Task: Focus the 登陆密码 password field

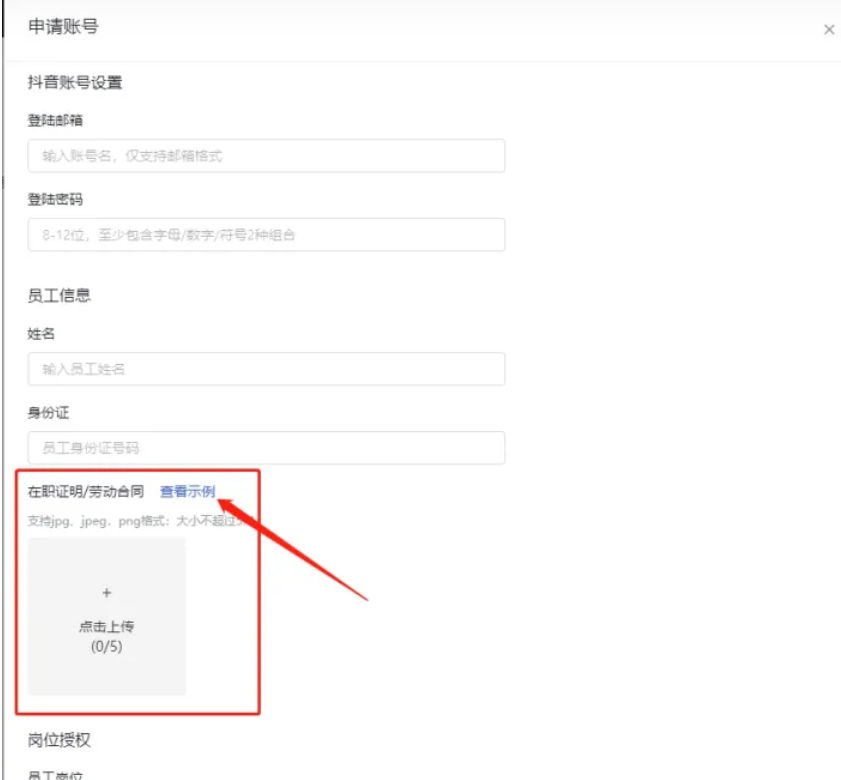Action: (266, 234)
